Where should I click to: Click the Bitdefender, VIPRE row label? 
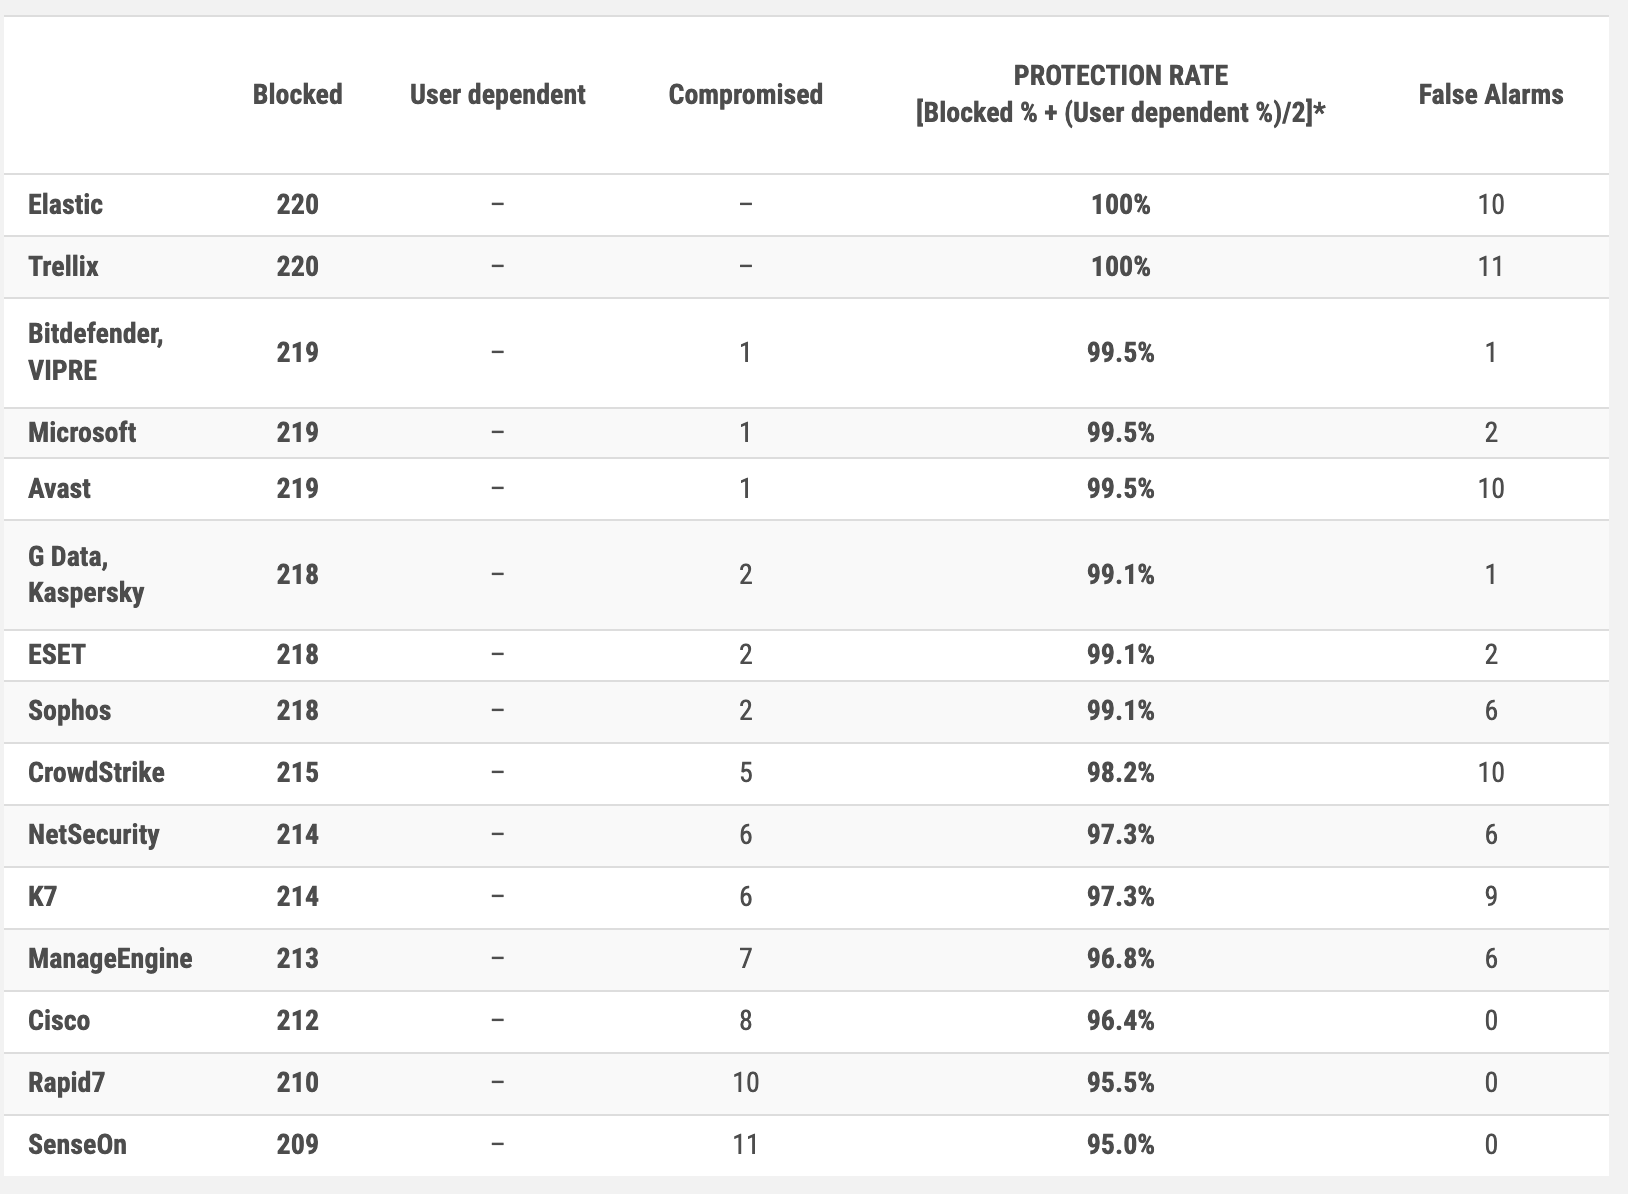click(95, 352)
